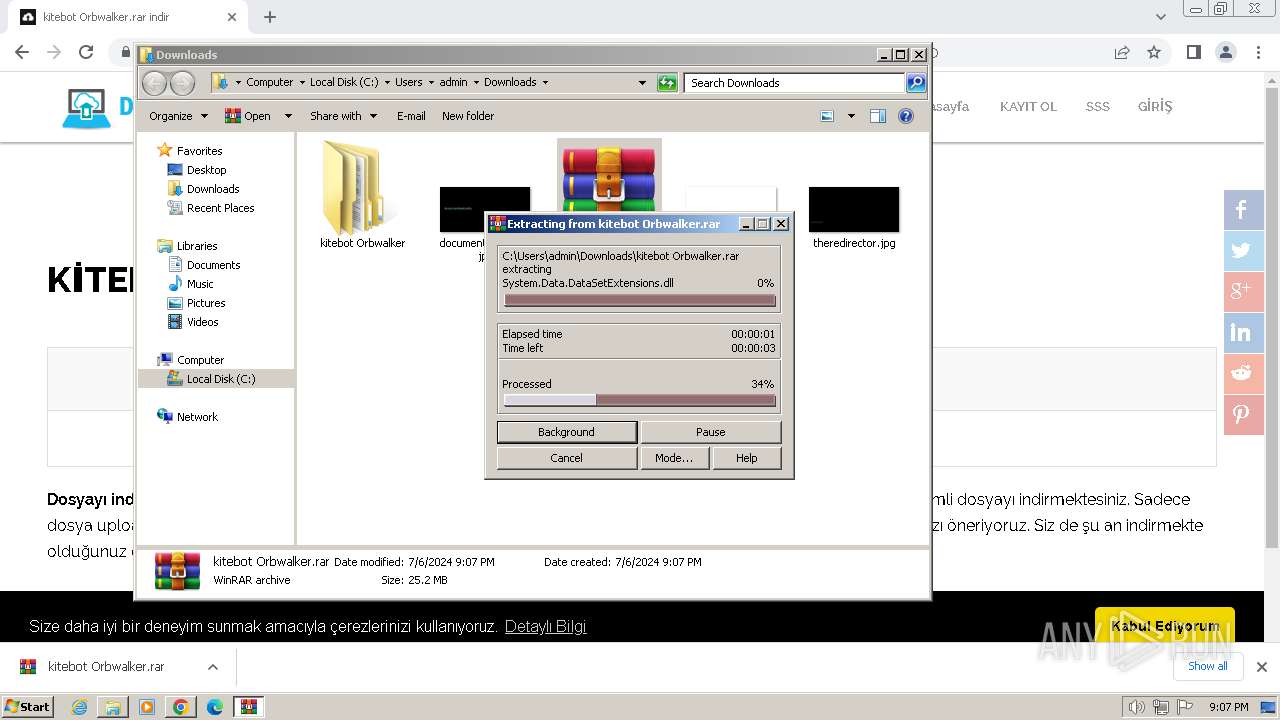Click the Explorer Forward navigation arrow
Image resolution: width=1280 pixels, height=720 pixels.
coord(182,83)
